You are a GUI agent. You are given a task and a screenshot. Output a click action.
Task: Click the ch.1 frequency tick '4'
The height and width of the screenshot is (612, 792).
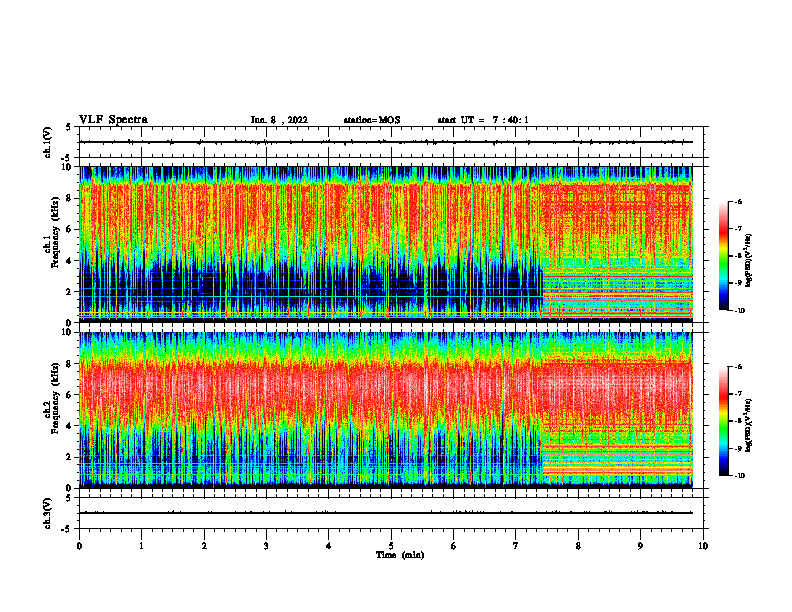tap(71, 261)
